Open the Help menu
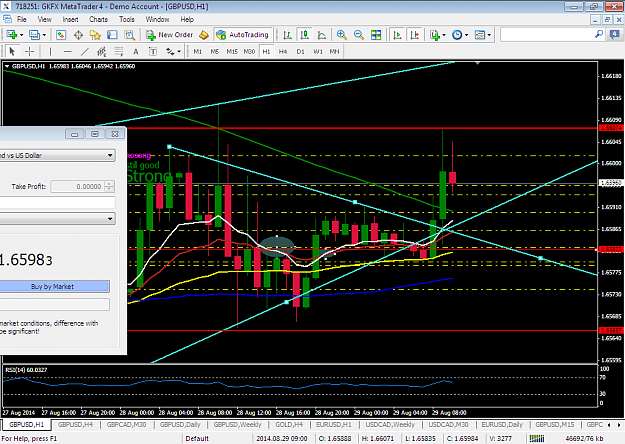This screenshot has height=444, width=625. coord(187,19)
